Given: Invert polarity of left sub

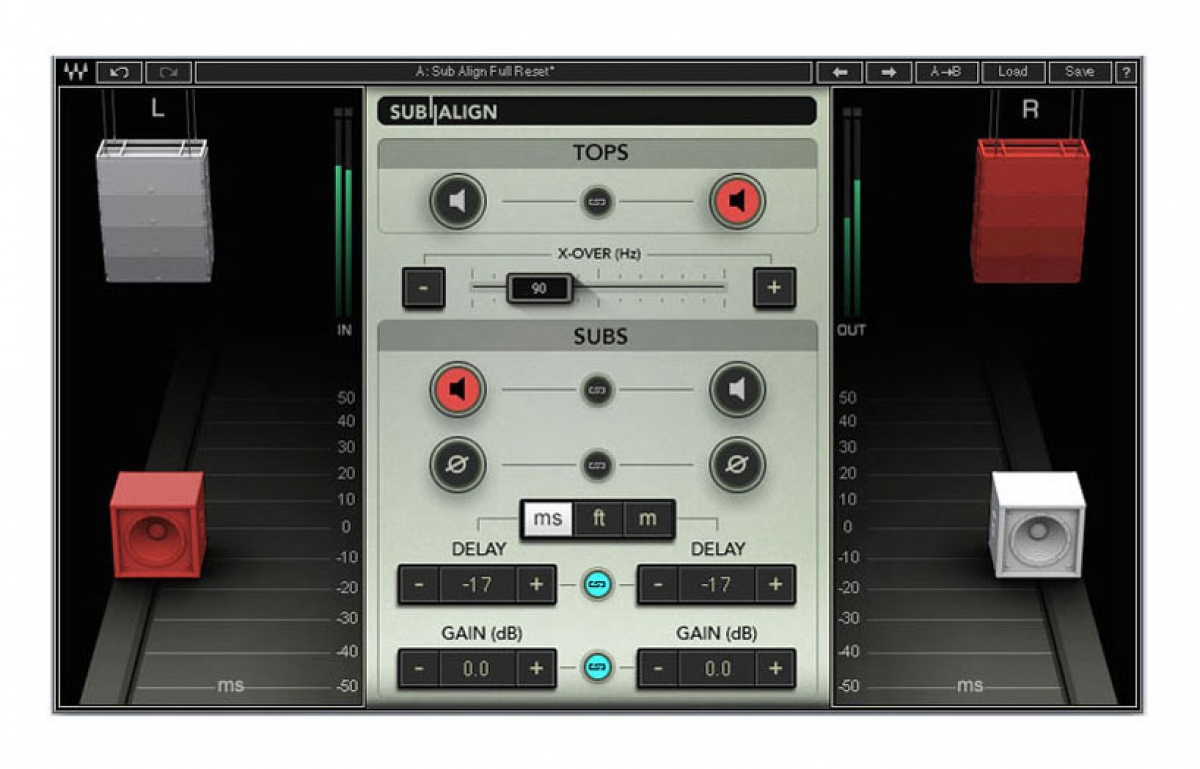Looking at the screenshot, I should click(458, 465).
